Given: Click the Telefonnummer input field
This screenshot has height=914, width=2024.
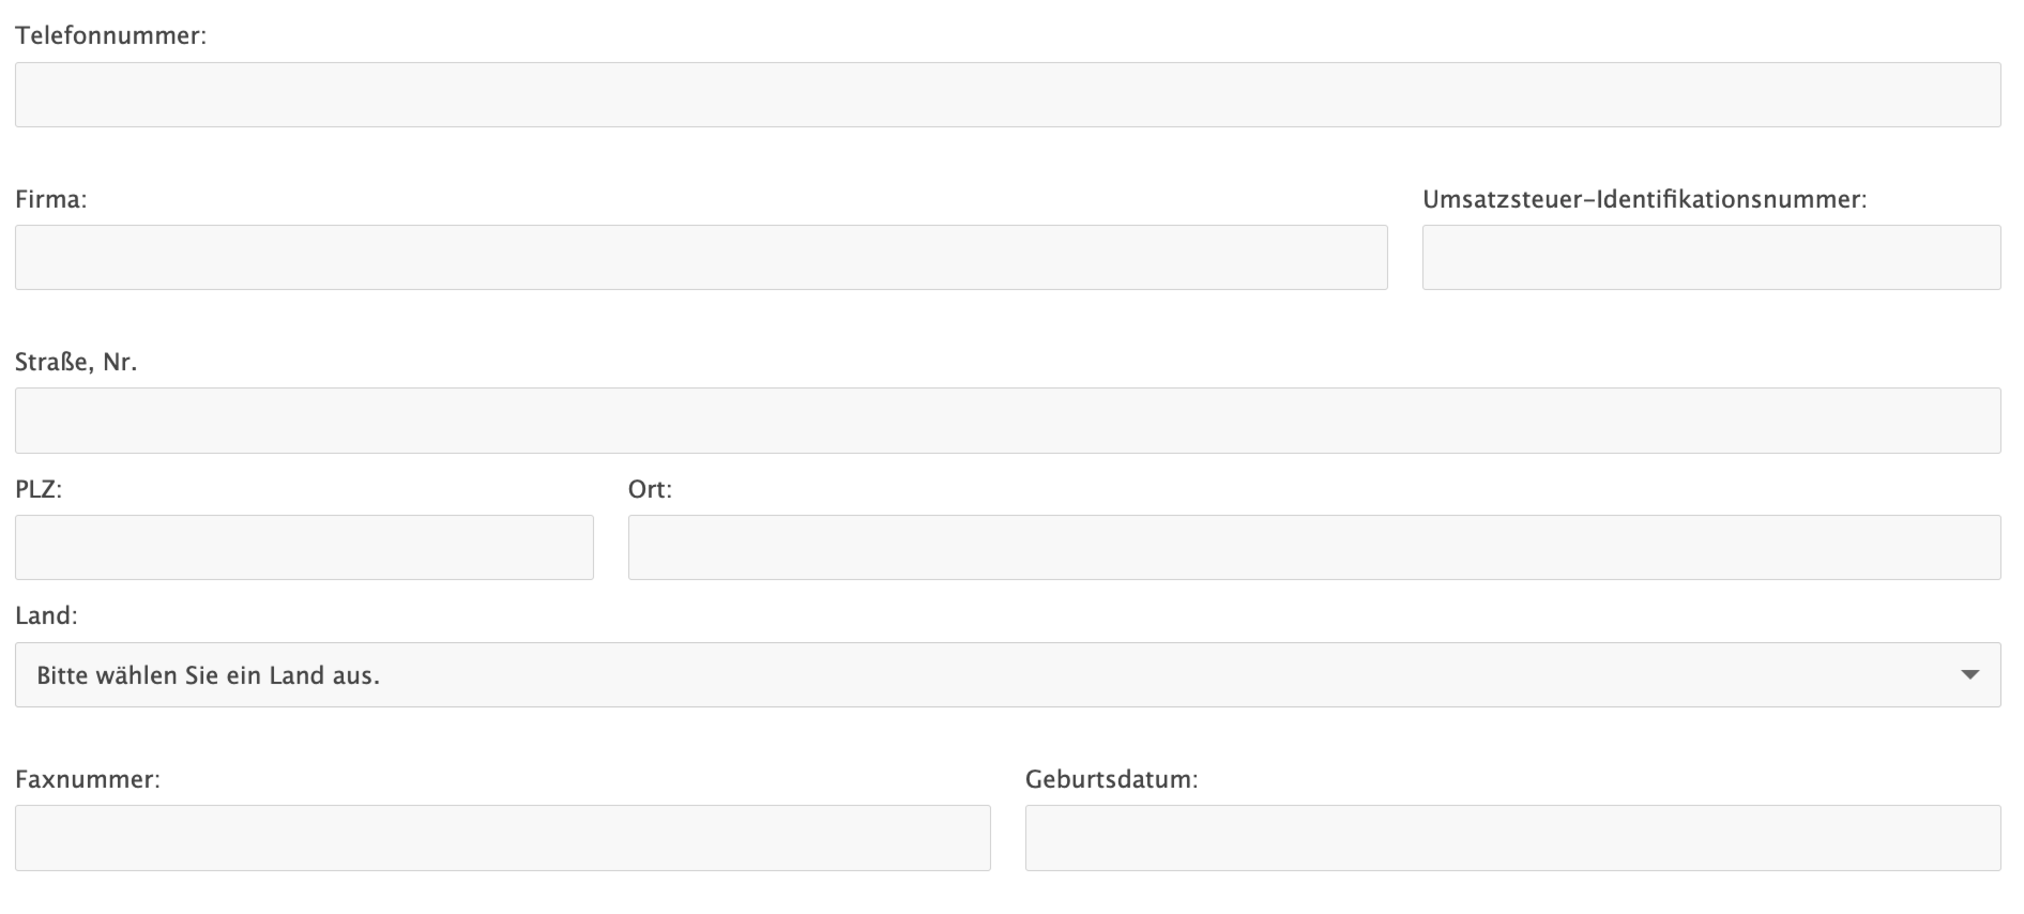Looking at the screenshot, I should (x=1007, y=95).
